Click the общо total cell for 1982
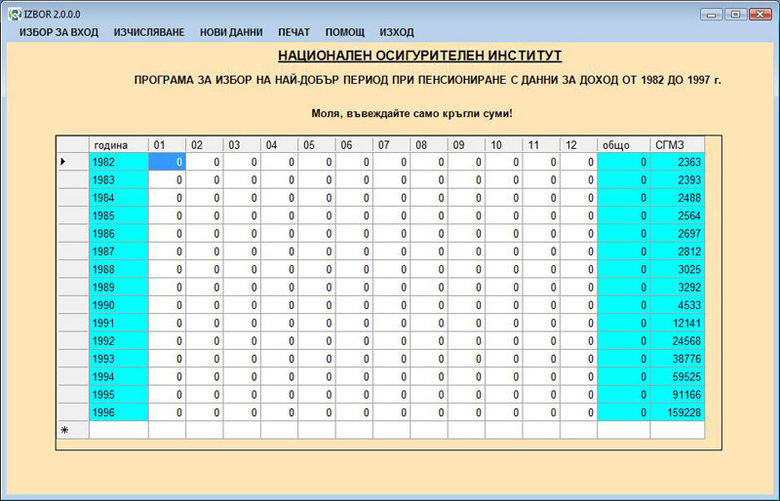The image size is (780, 501). (624, 162)
